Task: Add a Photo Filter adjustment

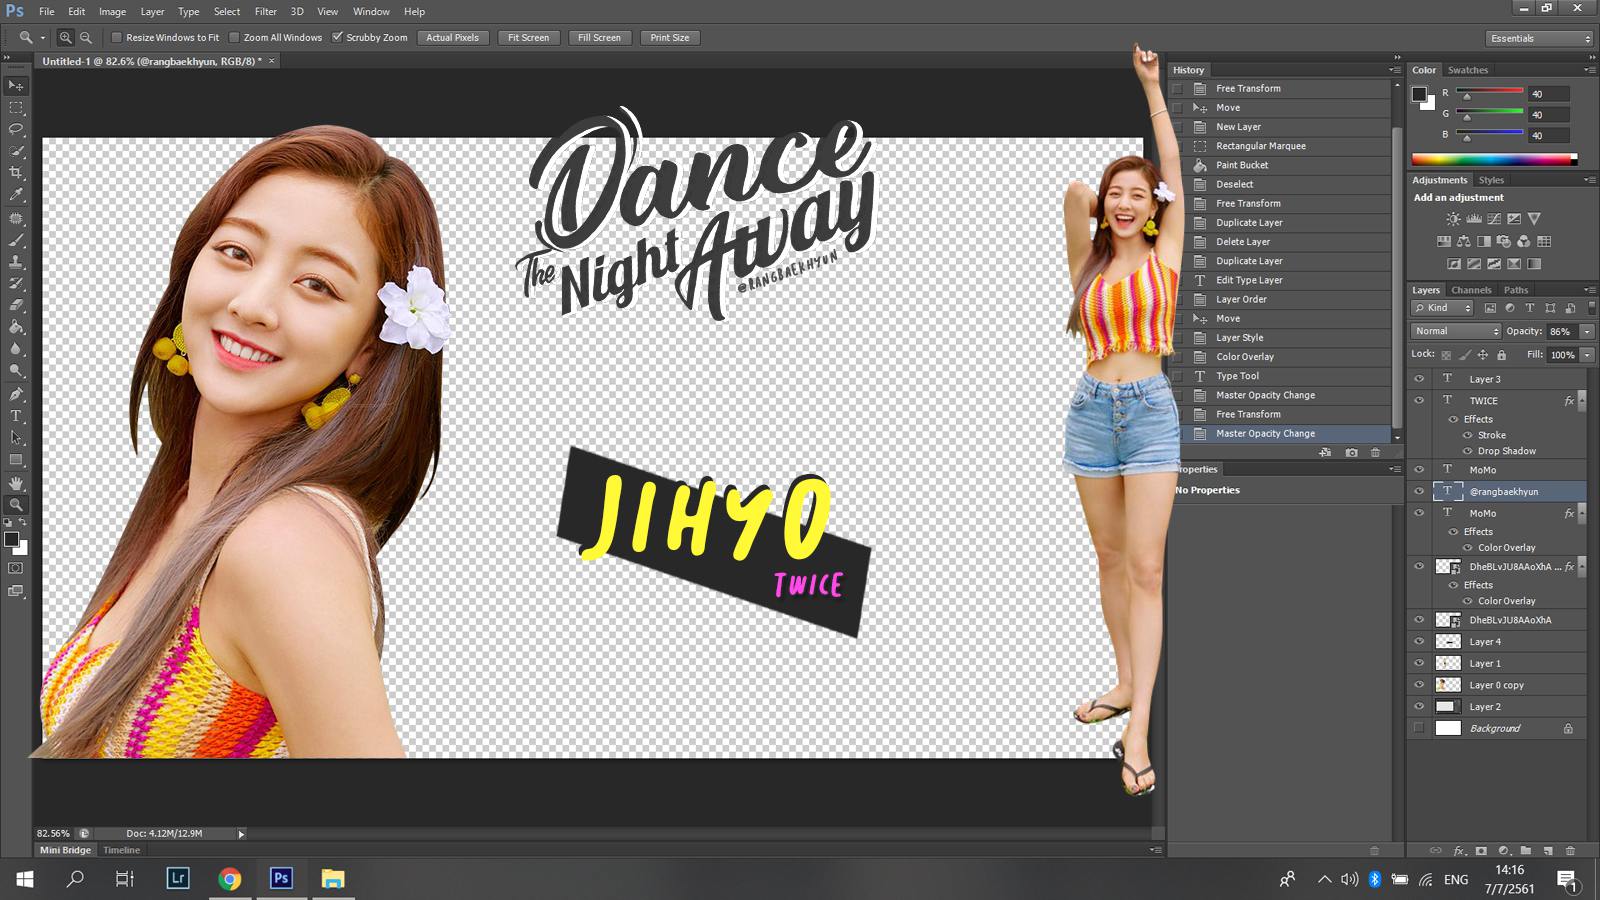Action: (1504, 241)
